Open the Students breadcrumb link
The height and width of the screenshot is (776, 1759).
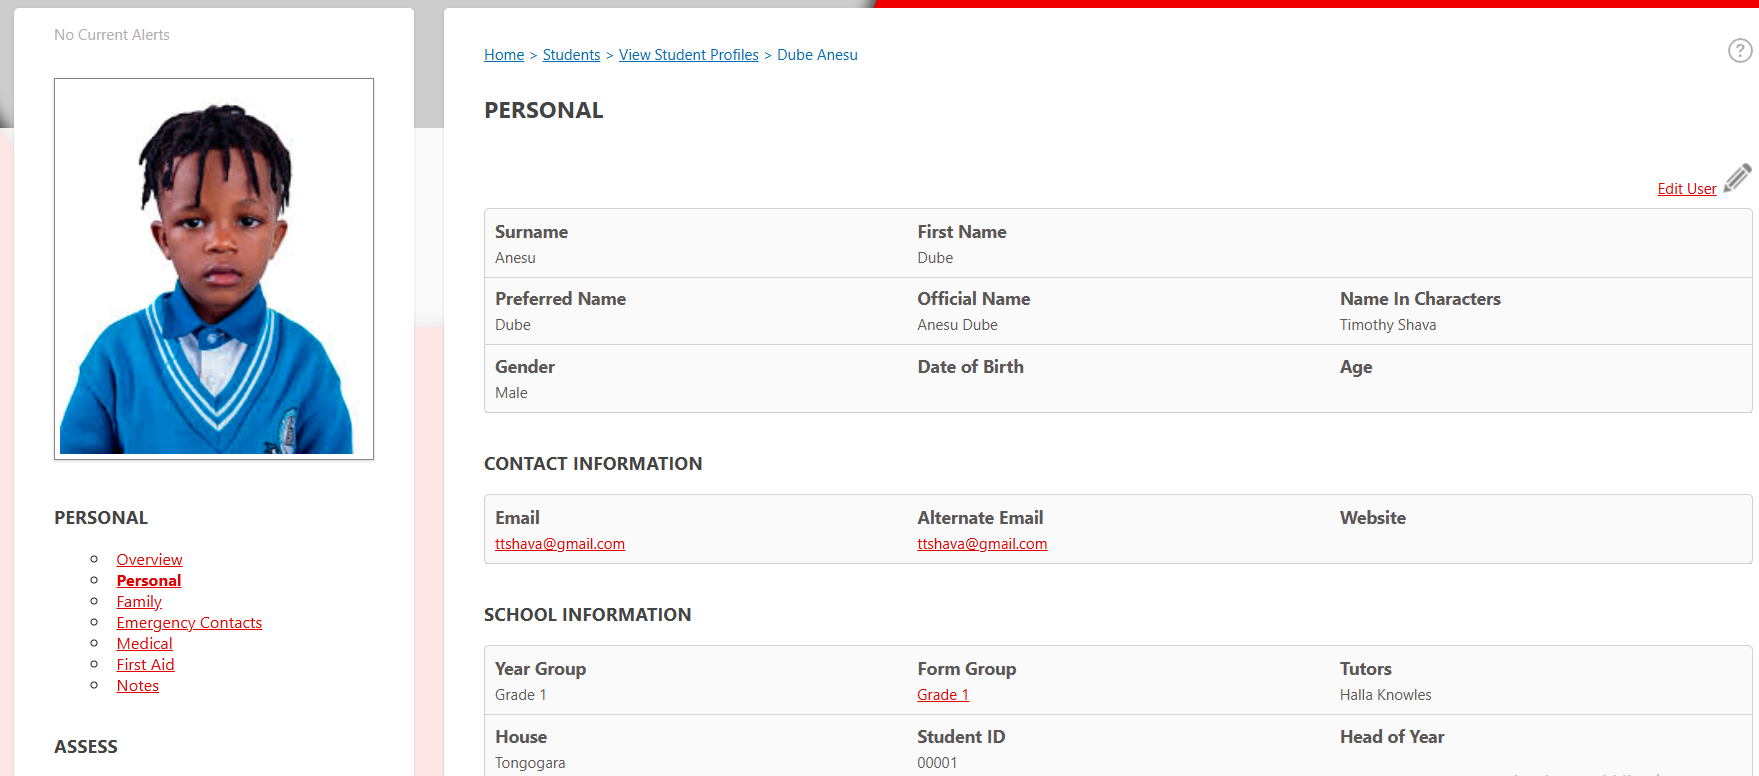(571, 55)
